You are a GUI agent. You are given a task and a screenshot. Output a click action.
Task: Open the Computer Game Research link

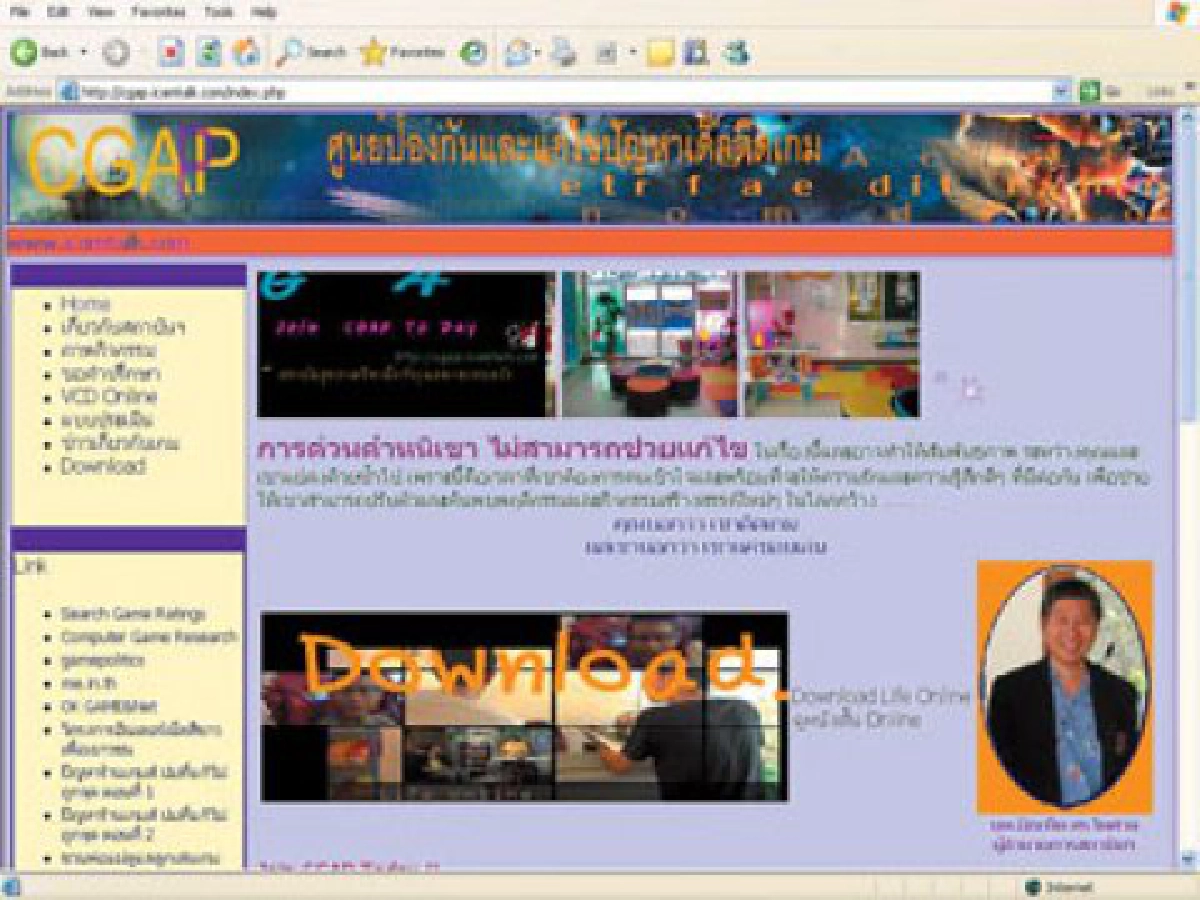coord(149,636)
